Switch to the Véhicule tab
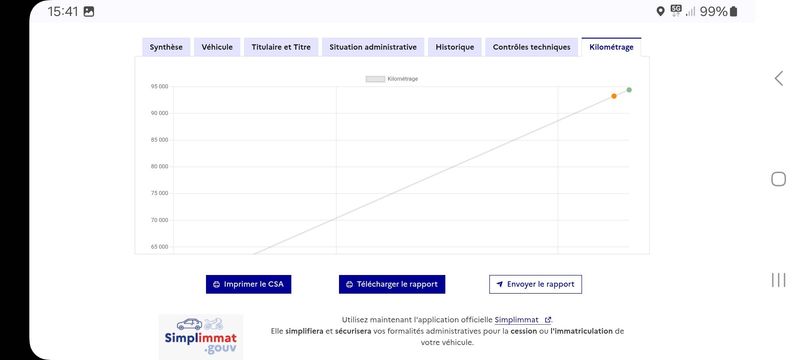The image size is (800, 360). [x=217, y=47]
